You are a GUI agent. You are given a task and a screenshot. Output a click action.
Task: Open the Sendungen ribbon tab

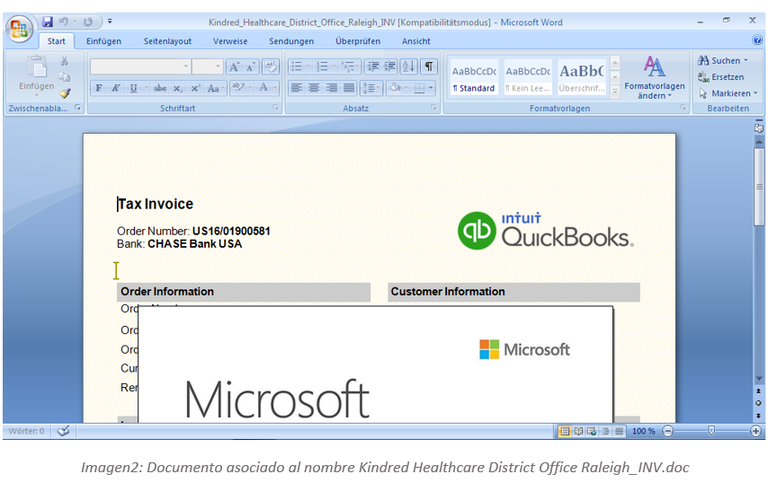[x=291, y=41]
